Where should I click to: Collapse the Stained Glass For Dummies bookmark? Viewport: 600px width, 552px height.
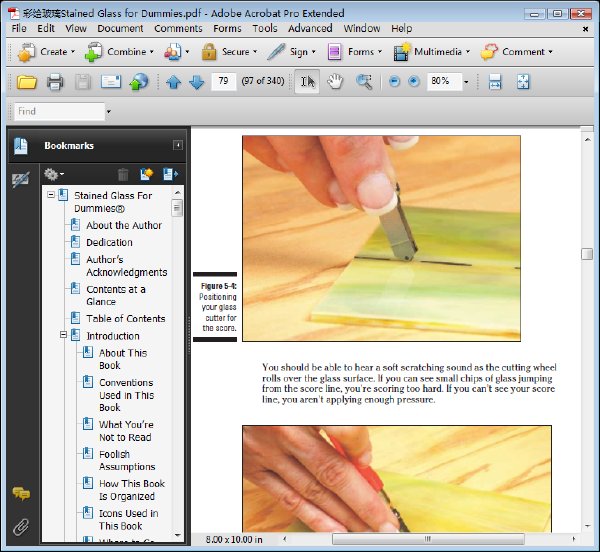coord(51,195)
